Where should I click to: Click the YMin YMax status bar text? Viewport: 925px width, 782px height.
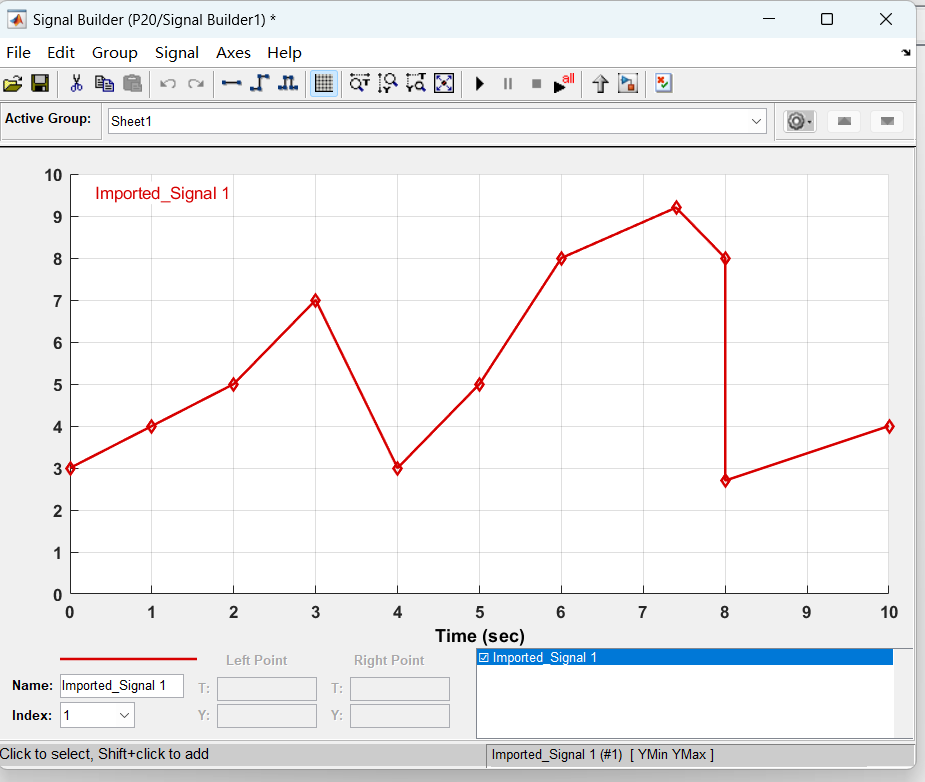(672, 755)
